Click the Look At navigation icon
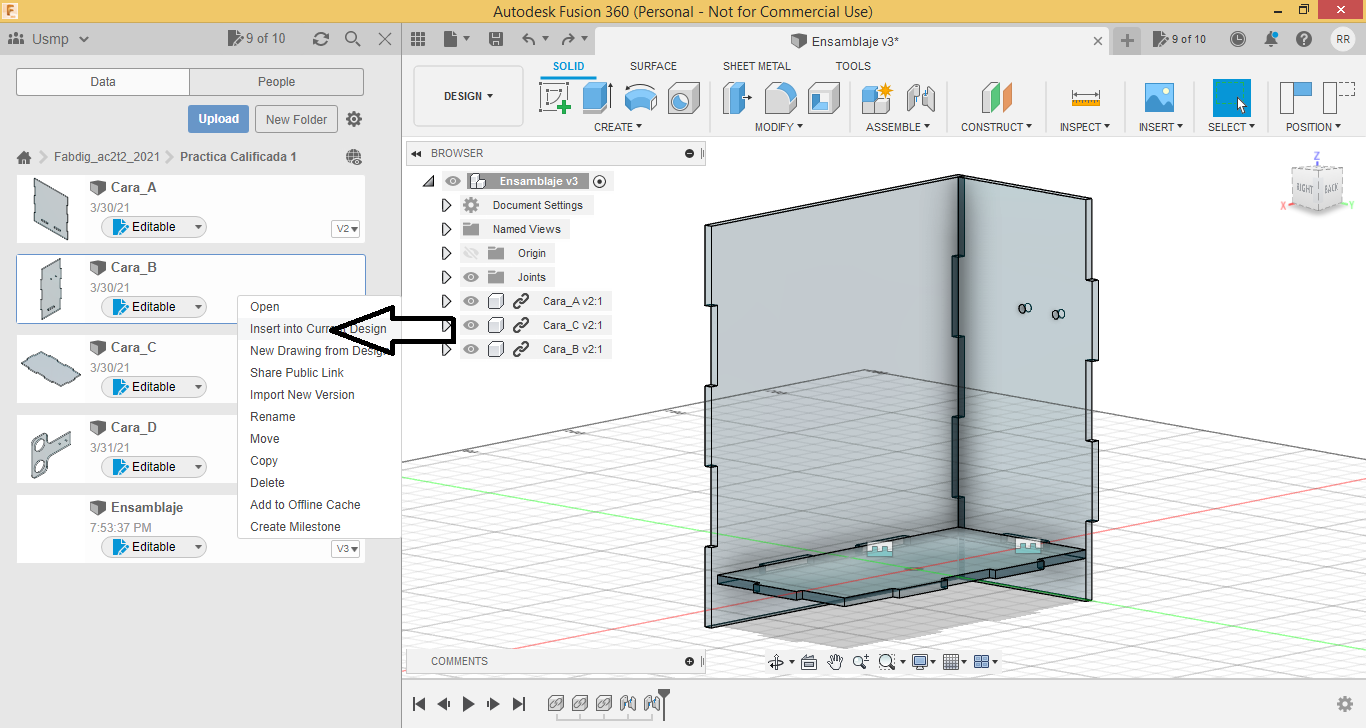Viewport: 1366px width, 728px height. [809, 662]
